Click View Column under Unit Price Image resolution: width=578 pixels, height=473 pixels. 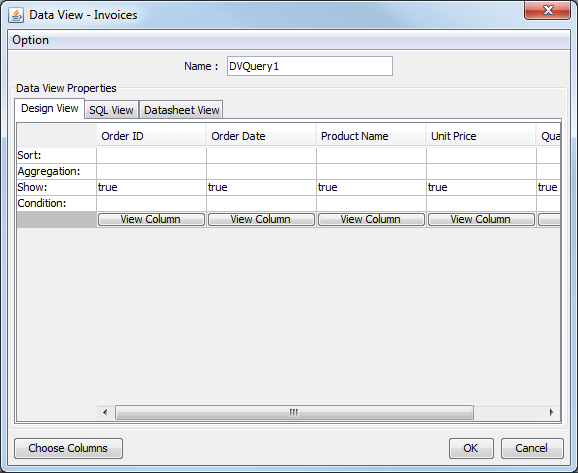481,219
